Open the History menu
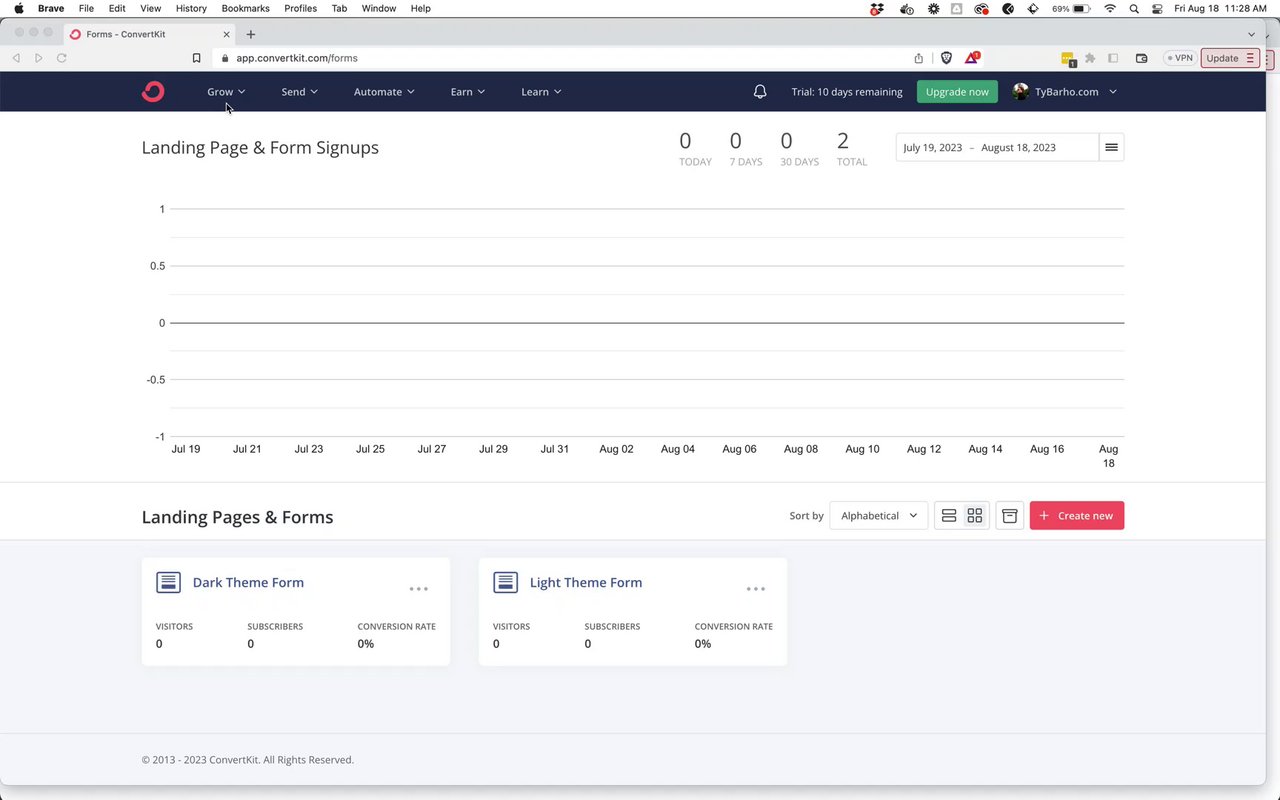This screenshot has width=1280, height=800. [x=191, y=8]
